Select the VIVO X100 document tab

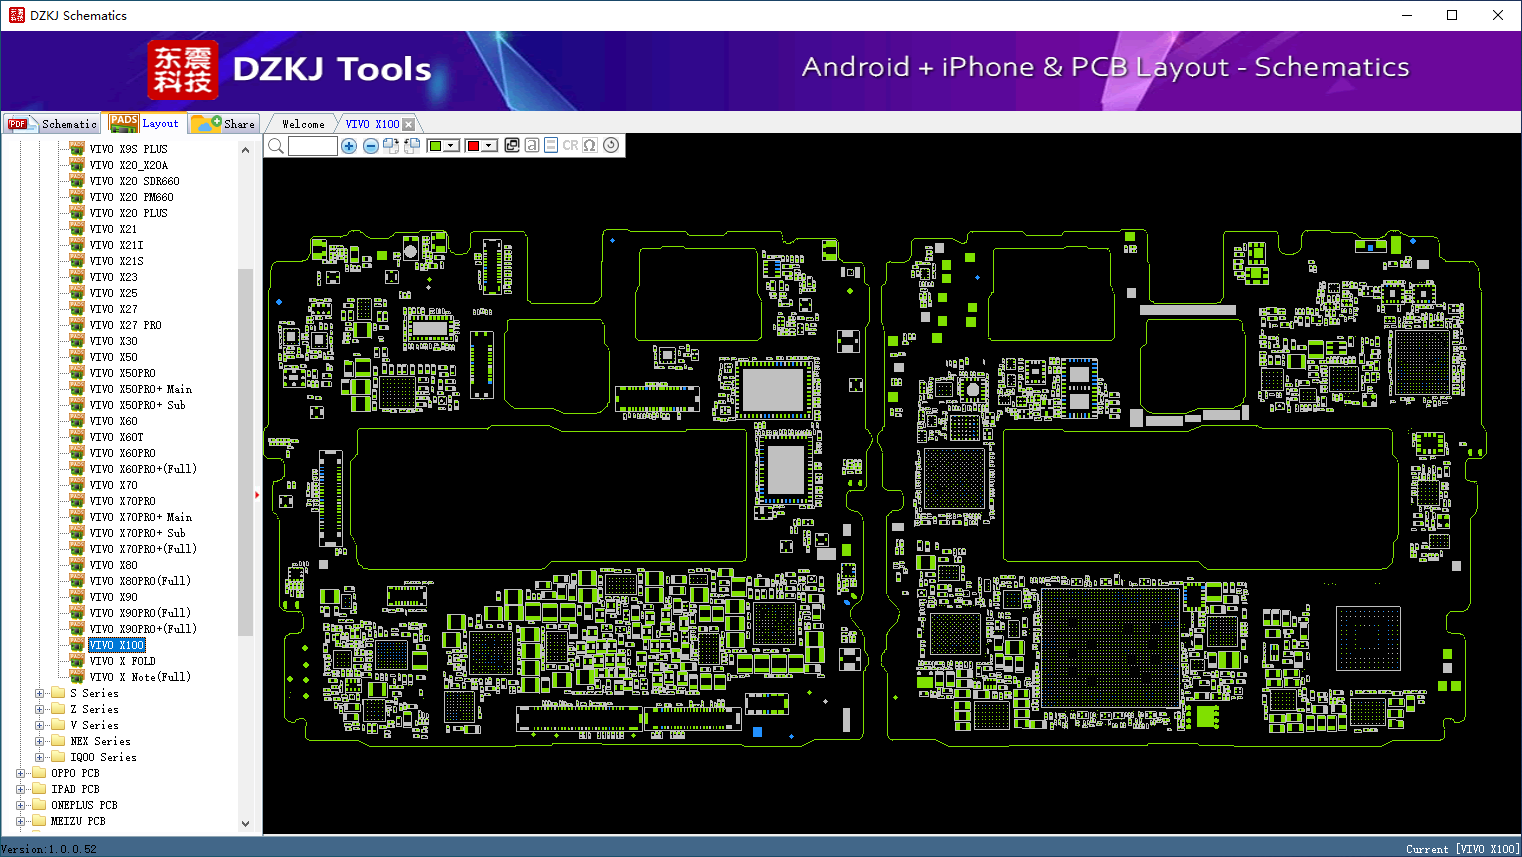(372, 124)
